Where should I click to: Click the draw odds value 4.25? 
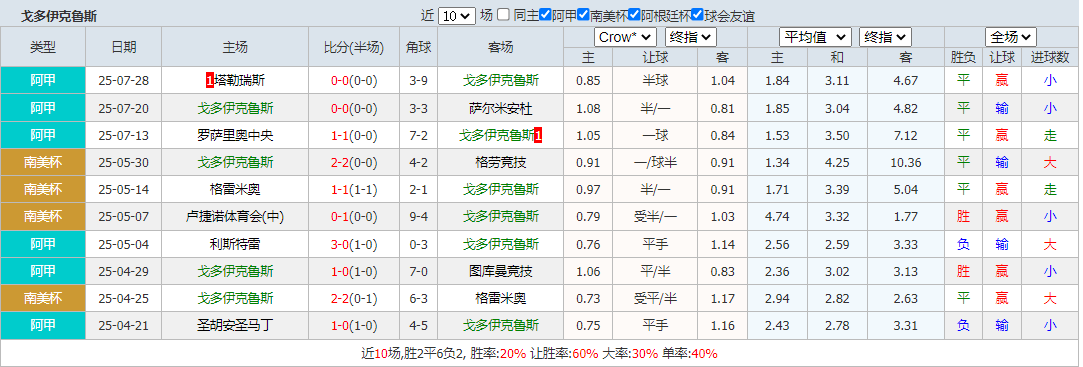(837, 162)
